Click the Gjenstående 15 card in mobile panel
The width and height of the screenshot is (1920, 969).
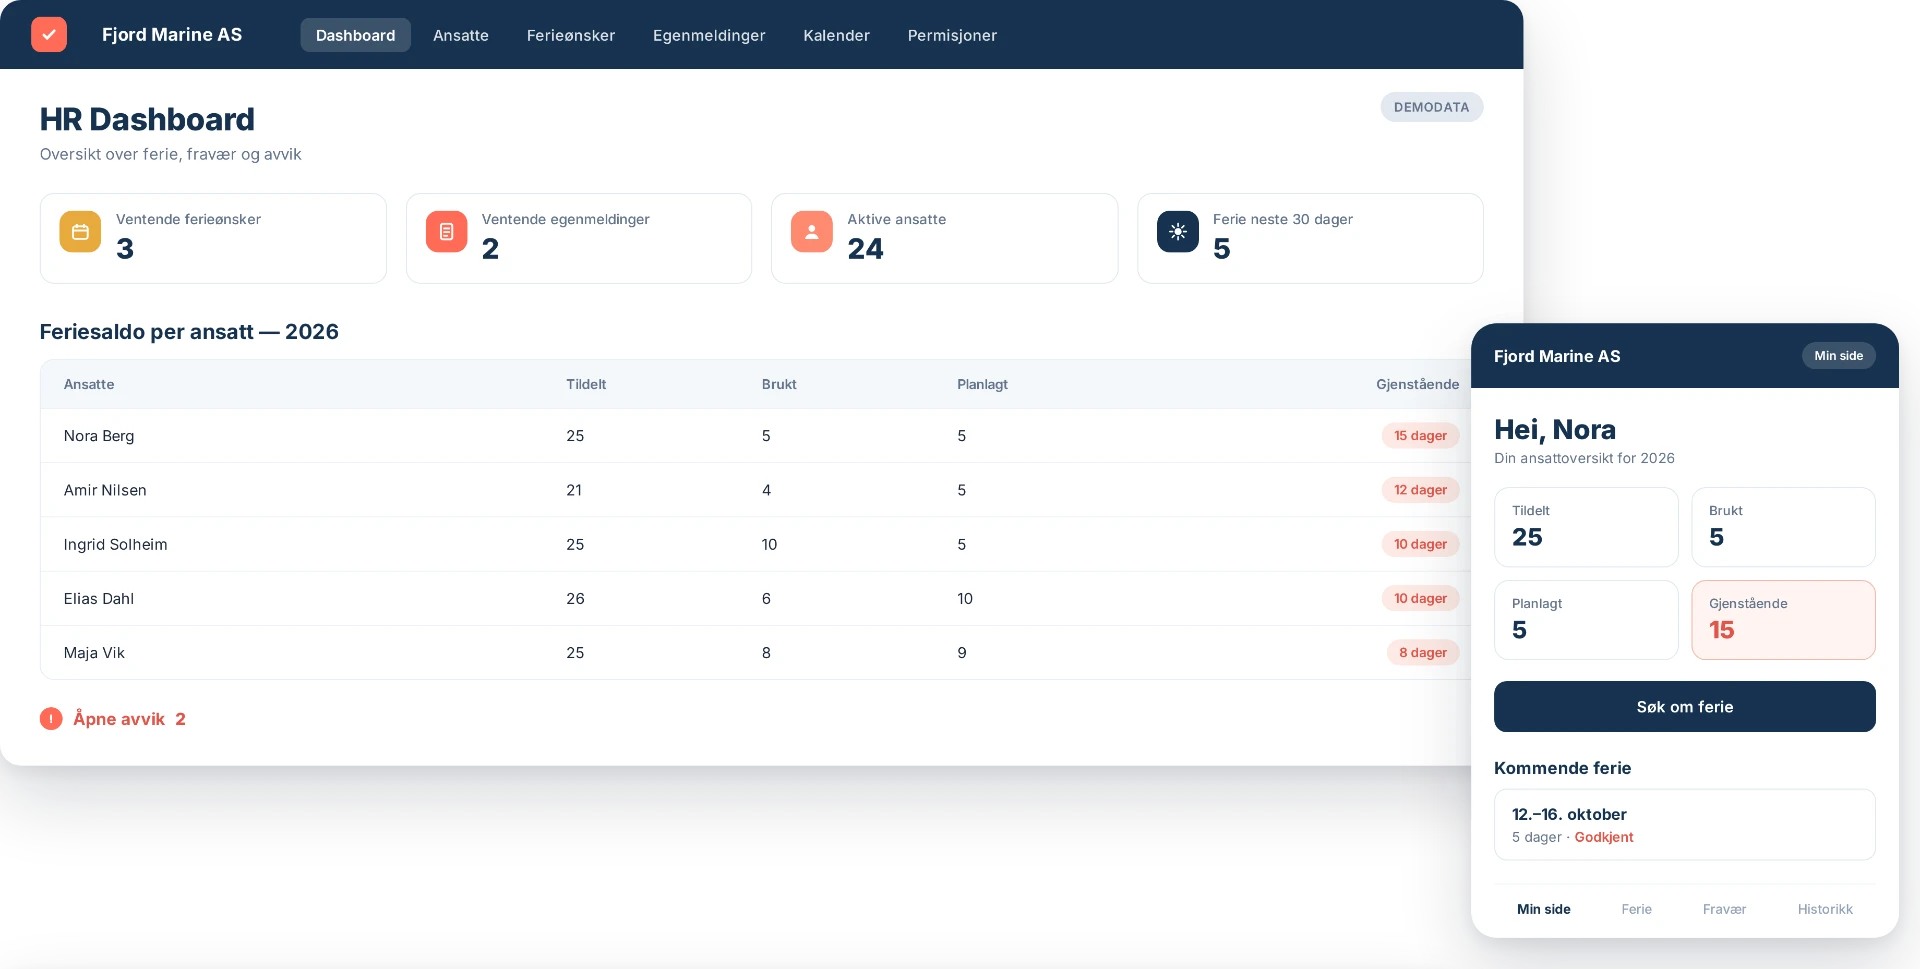pyautogui.click(x=1783, y=620)
